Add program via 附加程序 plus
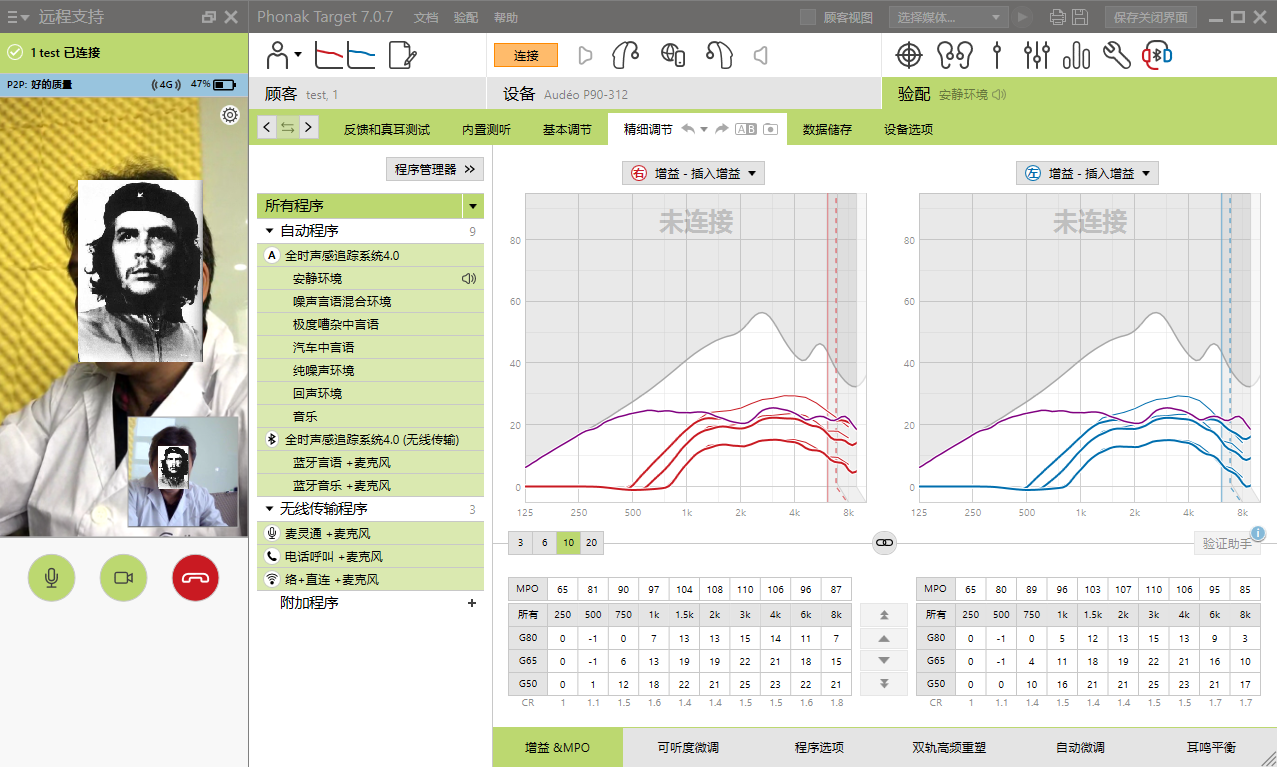 pos(472,603)
